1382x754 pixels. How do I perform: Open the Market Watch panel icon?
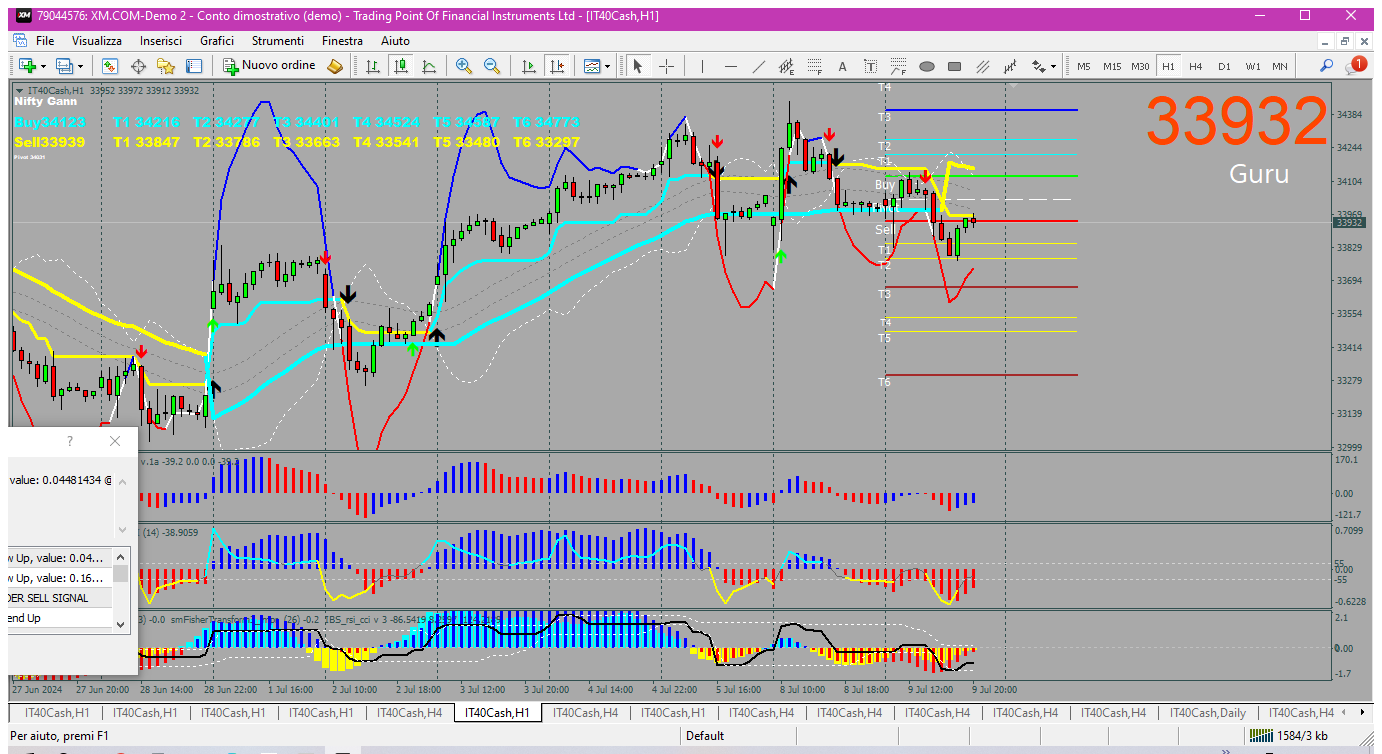[110, 66]
